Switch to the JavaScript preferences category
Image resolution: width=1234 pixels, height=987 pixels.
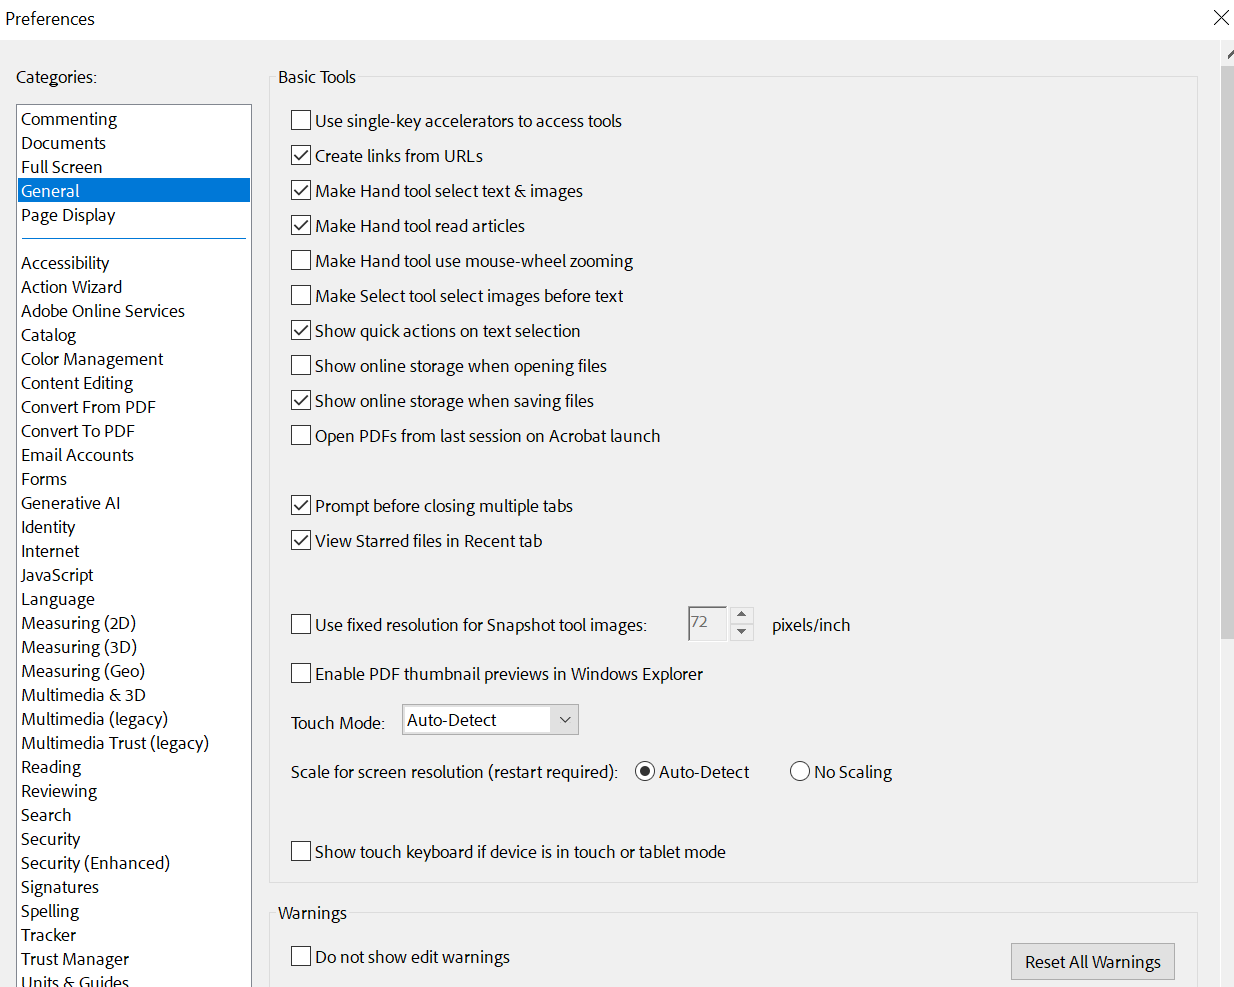57,574
